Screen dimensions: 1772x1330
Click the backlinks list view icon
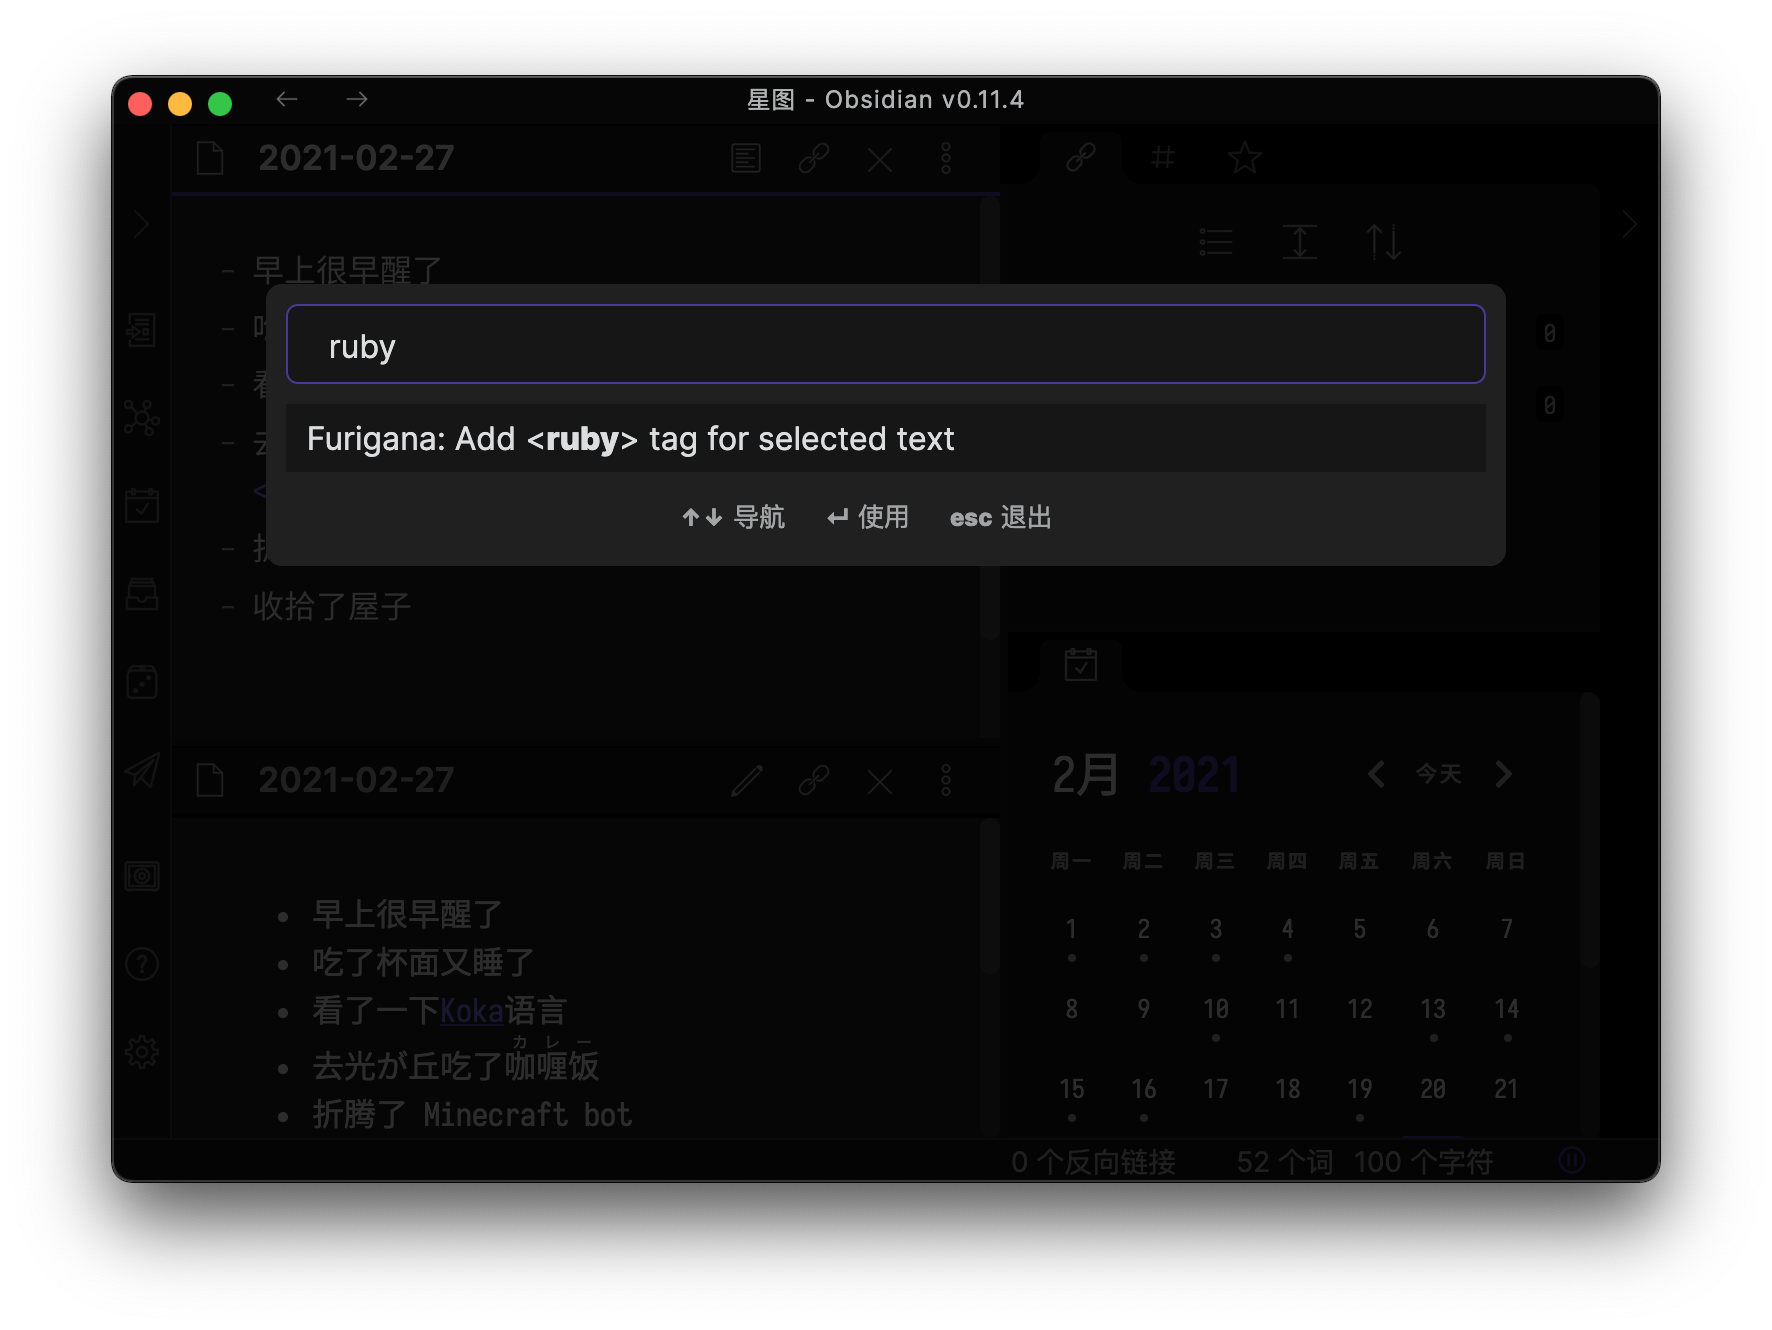point(1215,240)
